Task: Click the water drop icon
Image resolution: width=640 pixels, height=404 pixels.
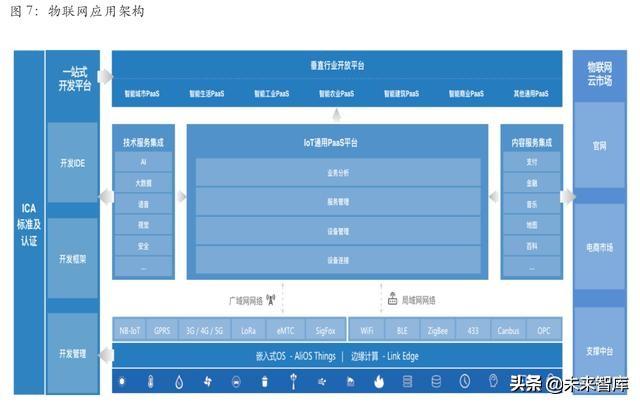Action: pos(178,381)
